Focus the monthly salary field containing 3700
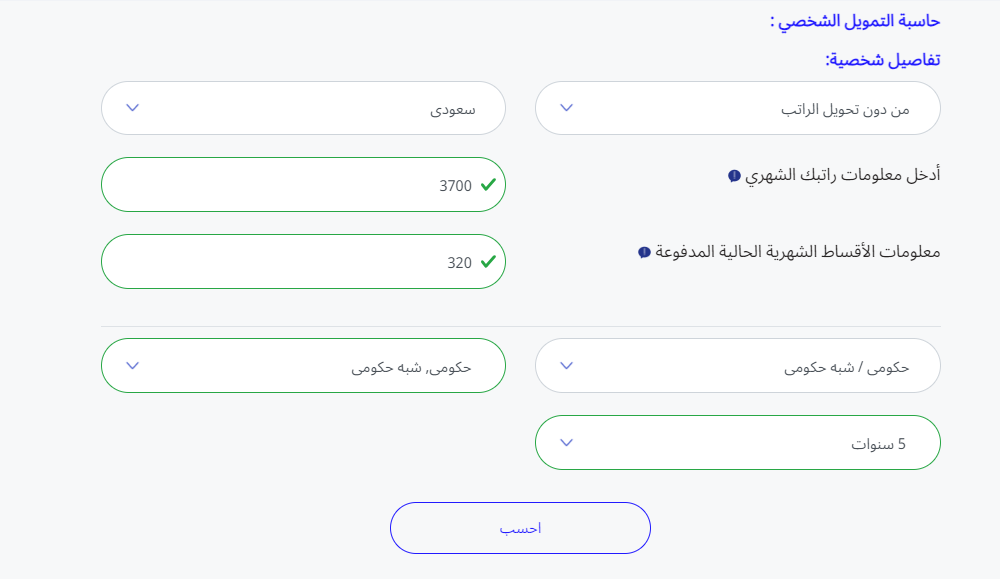Image resolution: width=1000 pixels, height=579 pixels. point(290,185)
